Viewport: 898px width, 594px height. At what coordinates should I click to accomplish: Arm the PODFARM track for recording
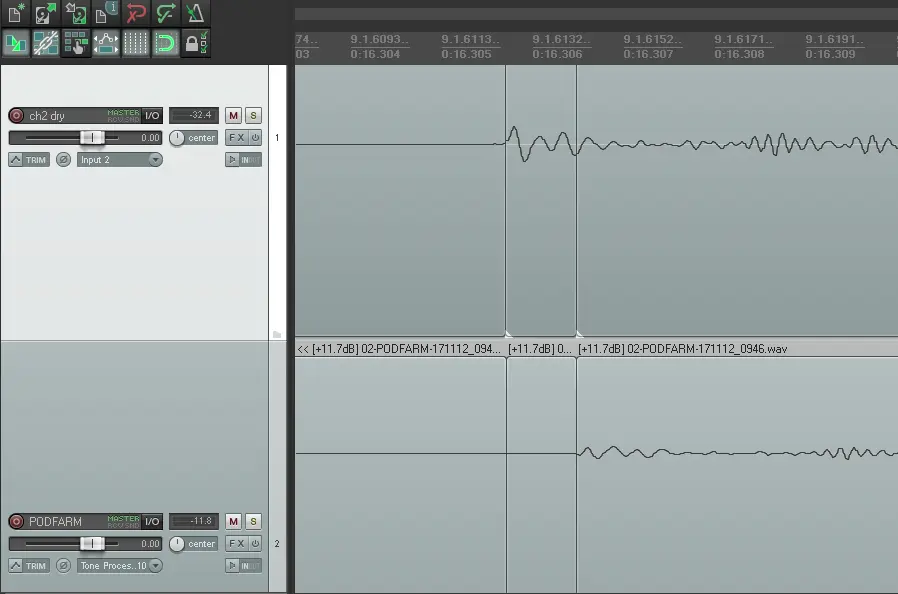16,522
